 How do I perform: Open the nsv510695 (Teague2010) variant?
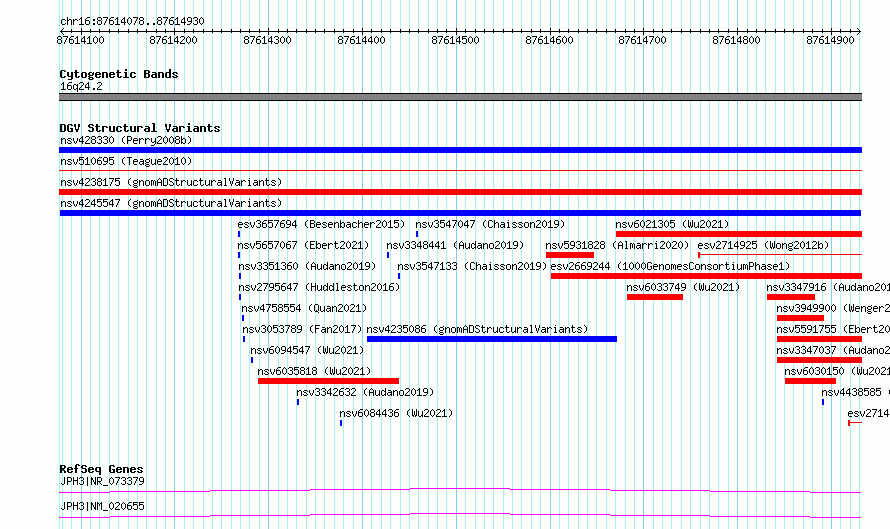pos(126,161)
